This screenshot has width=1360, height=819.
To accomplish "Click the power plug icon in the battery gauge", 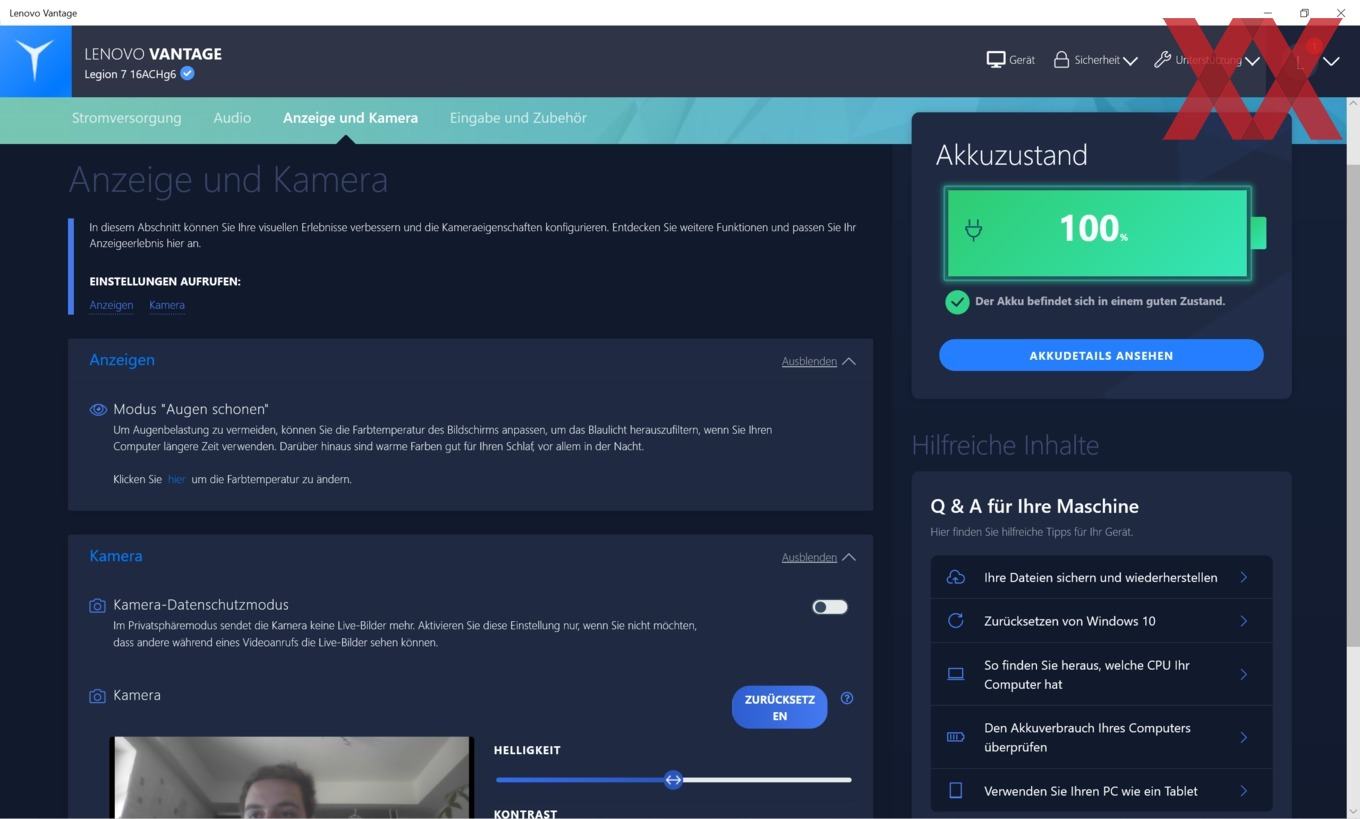I will pyautogui.click(x=973, y=230).
